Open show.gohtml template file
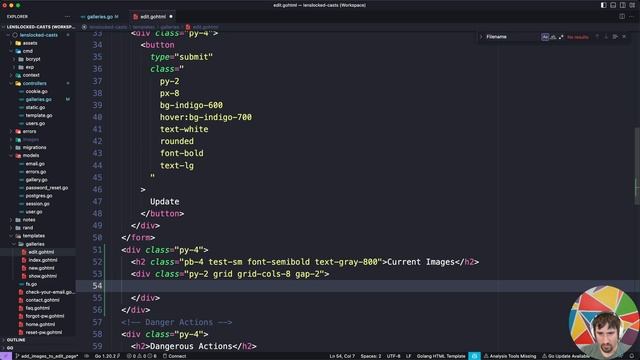 click(x=42, y=276)
